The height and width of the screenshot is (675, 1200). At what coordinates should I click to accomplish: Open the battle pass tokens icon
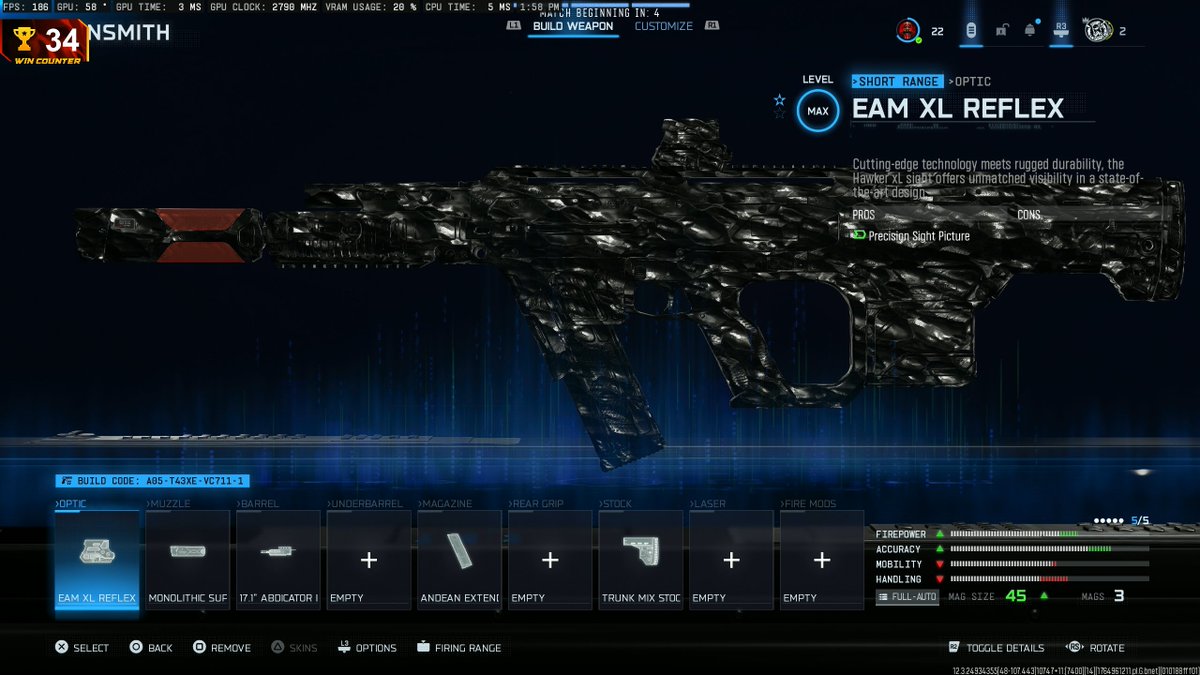coord(970,31)
